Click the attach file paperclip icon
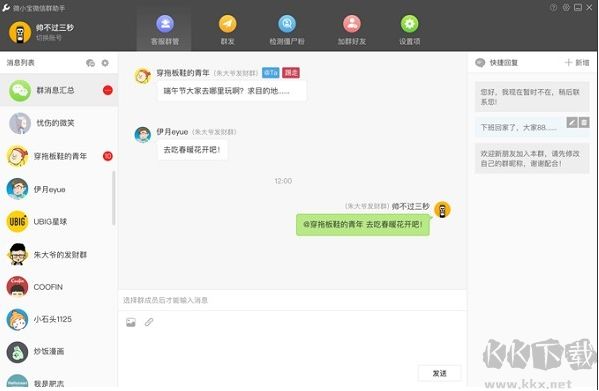The width and height of the screenshot is (599, 391). coord(149,322)
